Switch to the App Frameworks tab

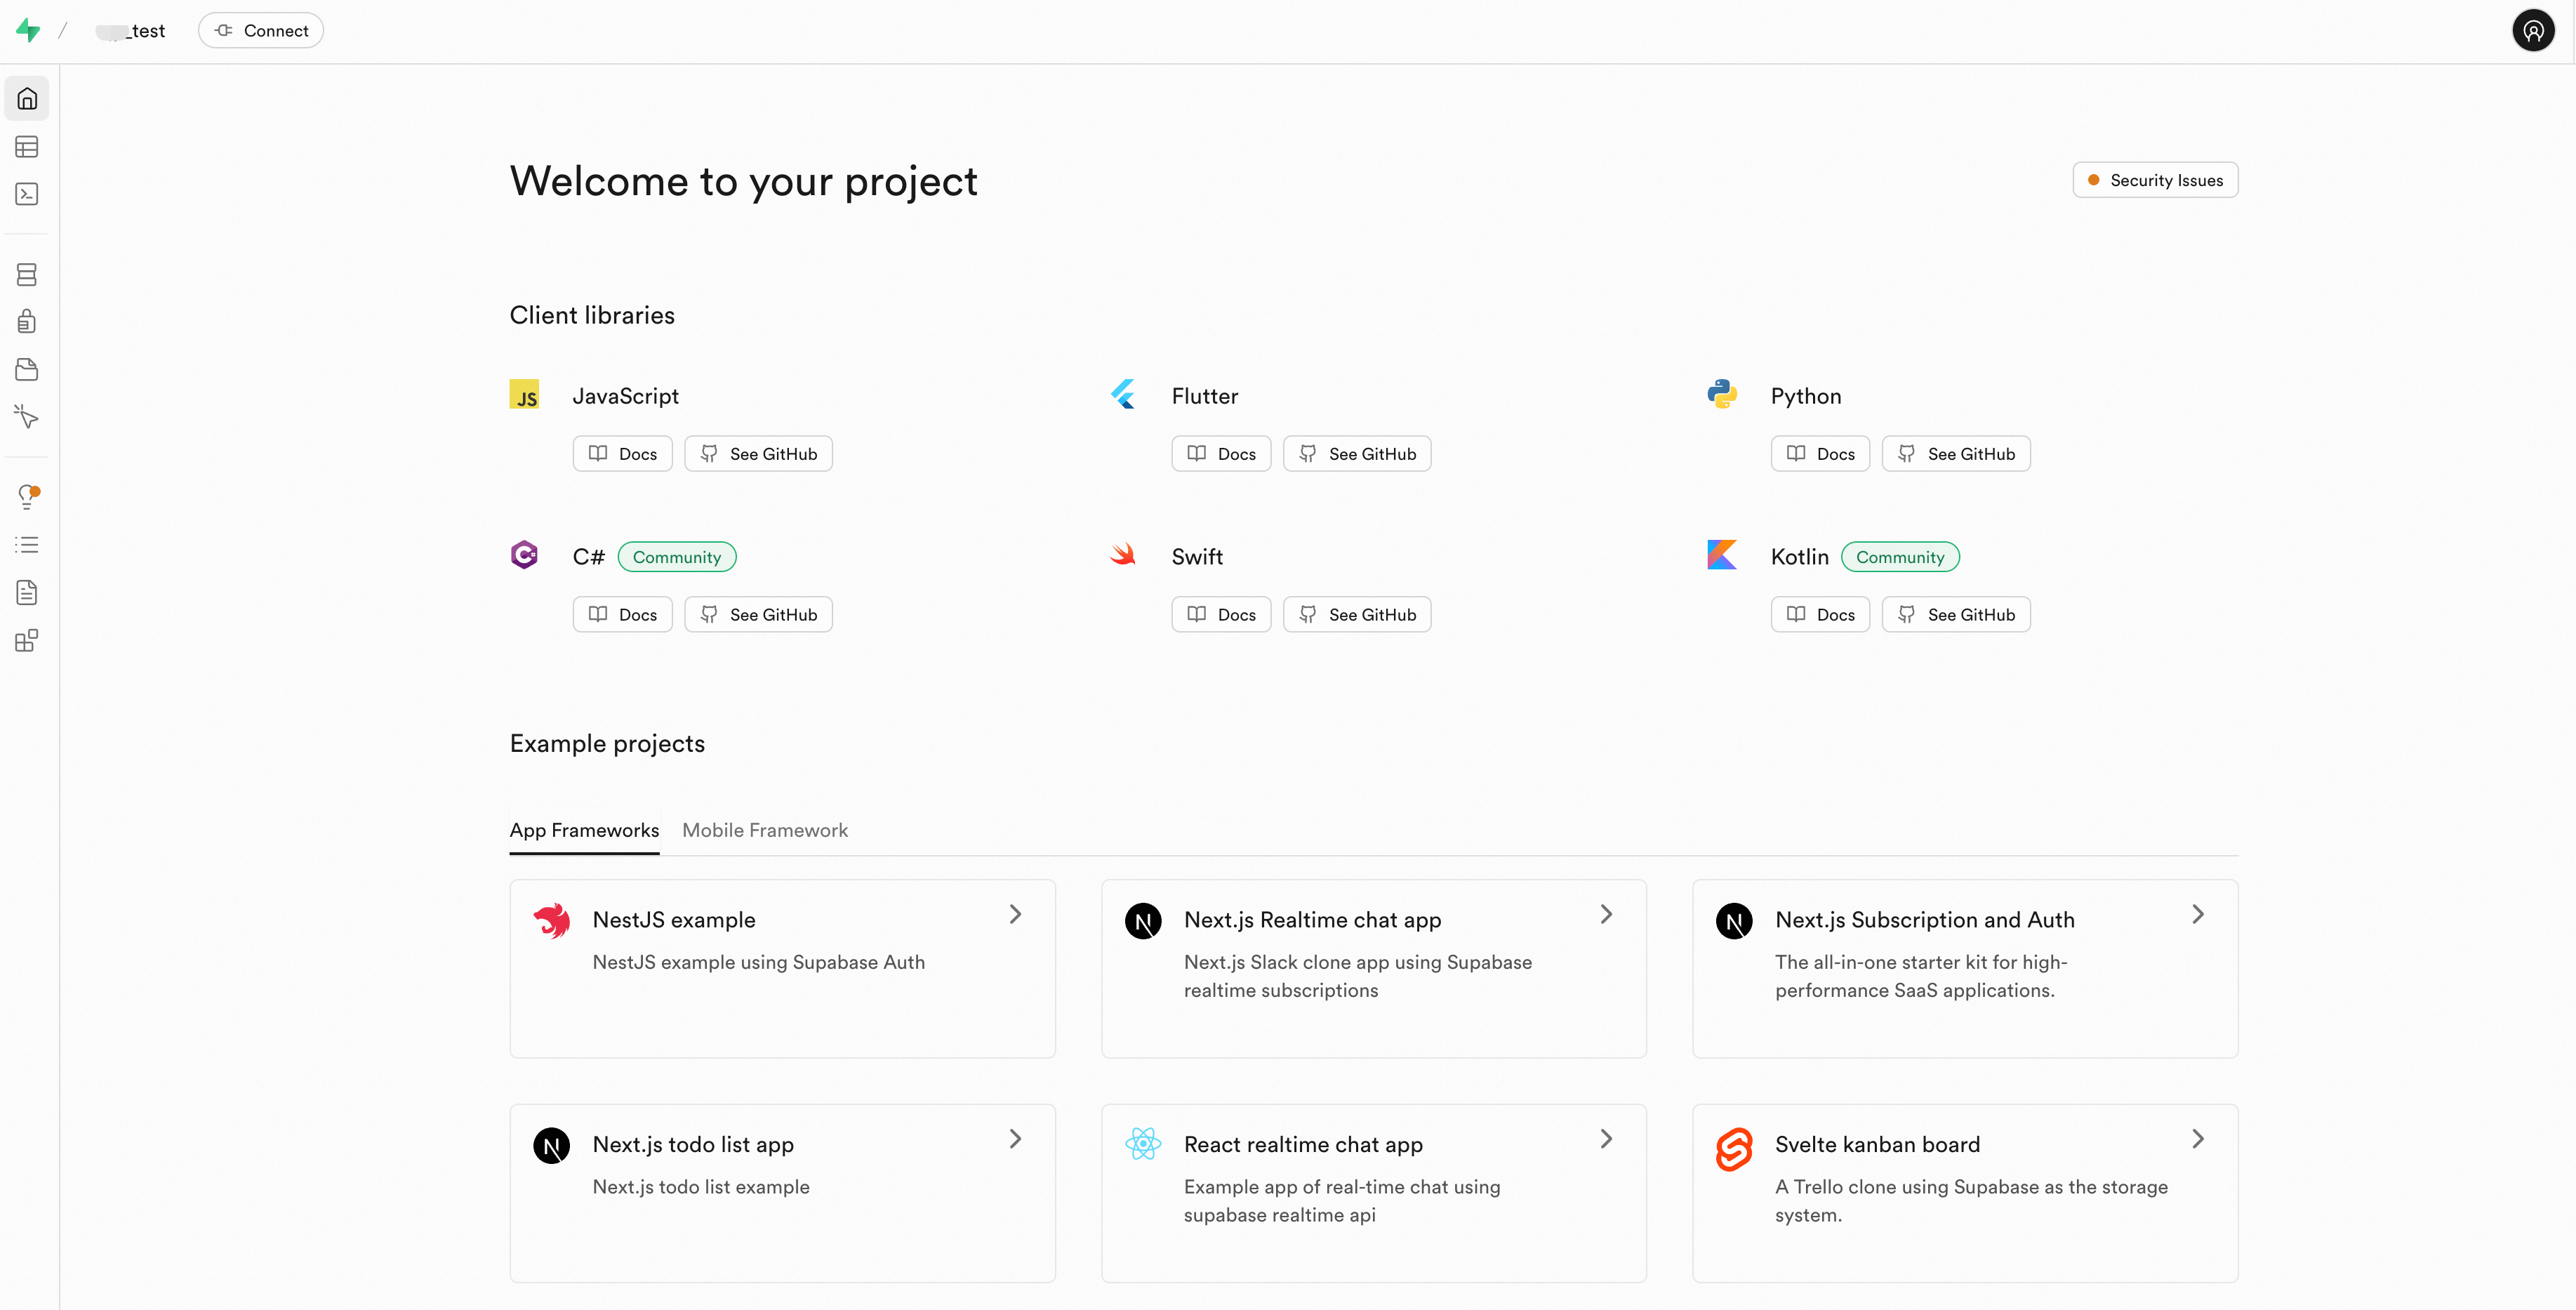584,831
